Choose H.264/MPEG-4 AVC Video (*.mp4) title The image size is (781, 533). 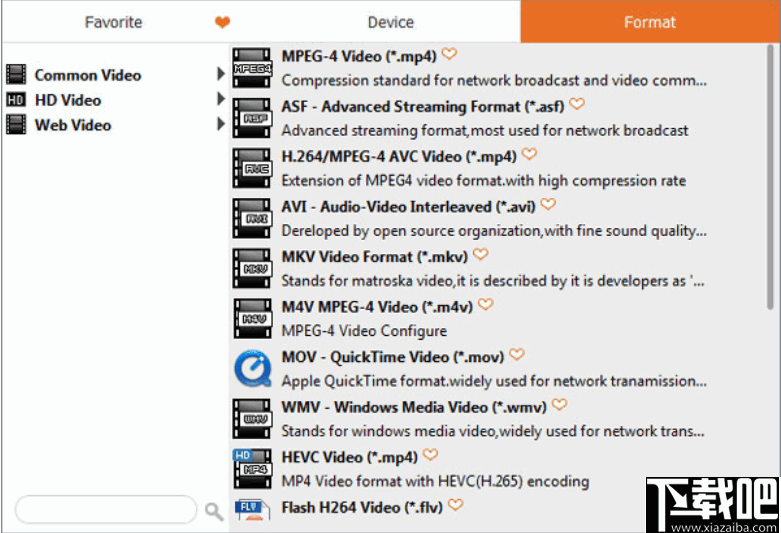(x=399, y=157)
